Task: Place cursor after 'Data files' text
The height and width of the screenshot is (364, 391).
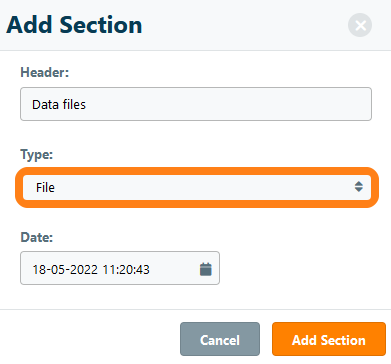Action: pyautogui.click(x=86, y=105)
